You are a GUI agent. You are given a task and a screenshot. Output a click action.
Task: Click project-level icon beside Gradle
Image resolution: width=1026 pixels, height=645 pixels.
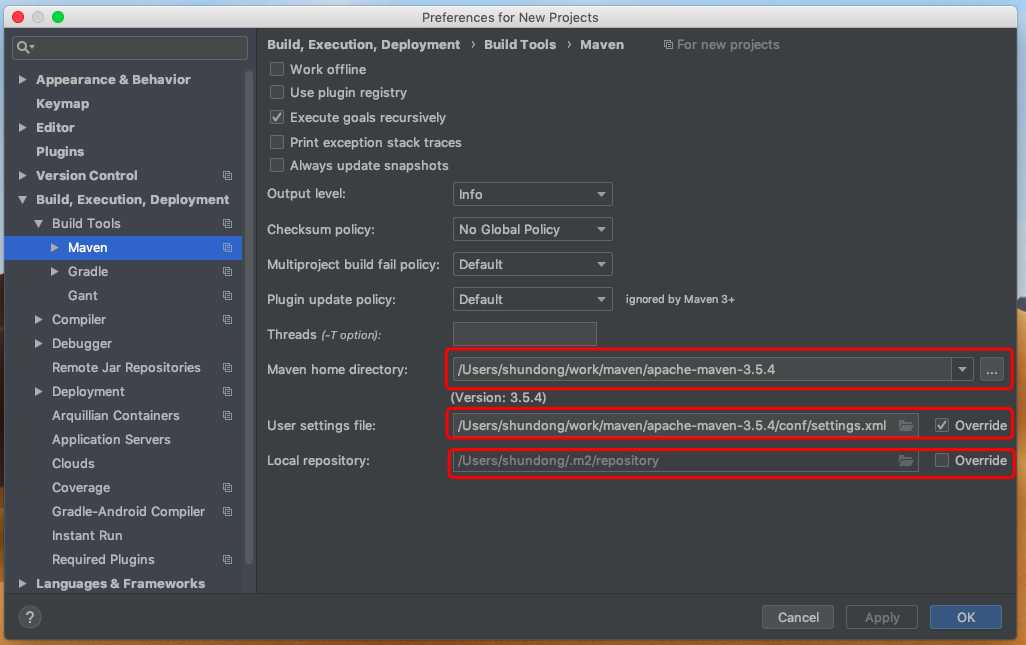tap(227, 271)
